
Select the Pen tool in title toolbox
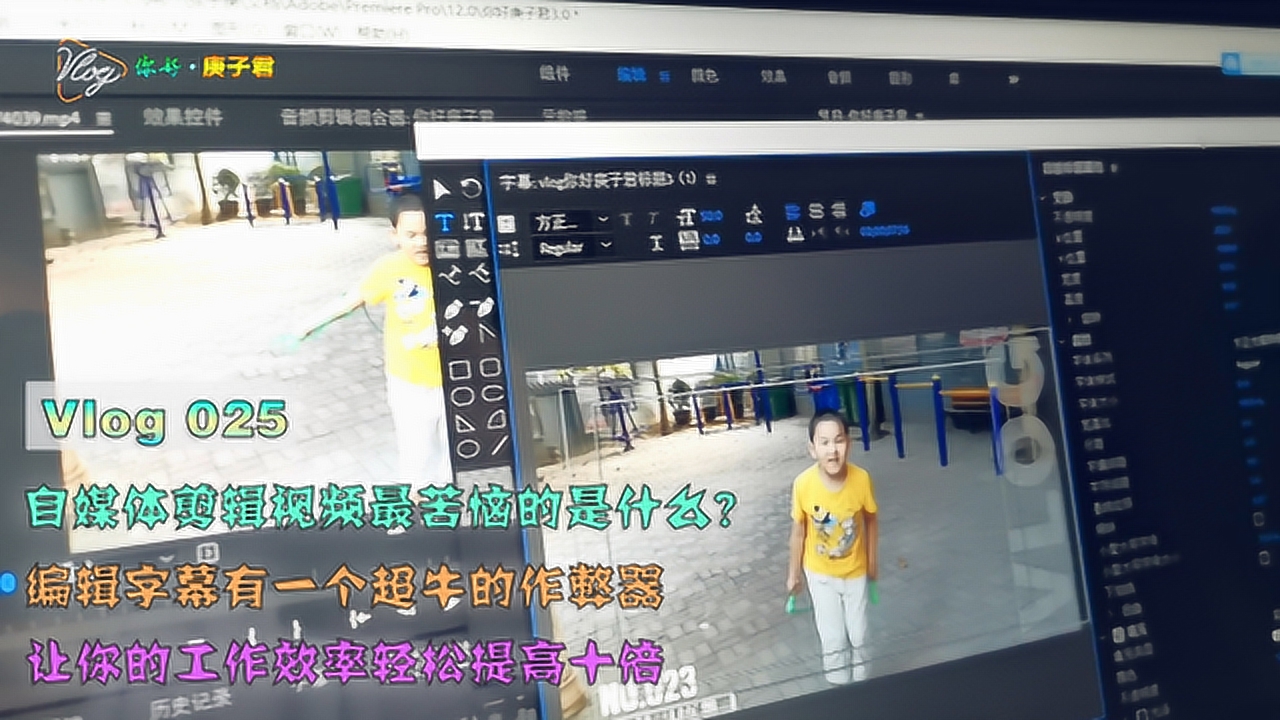tap(453, 310)
